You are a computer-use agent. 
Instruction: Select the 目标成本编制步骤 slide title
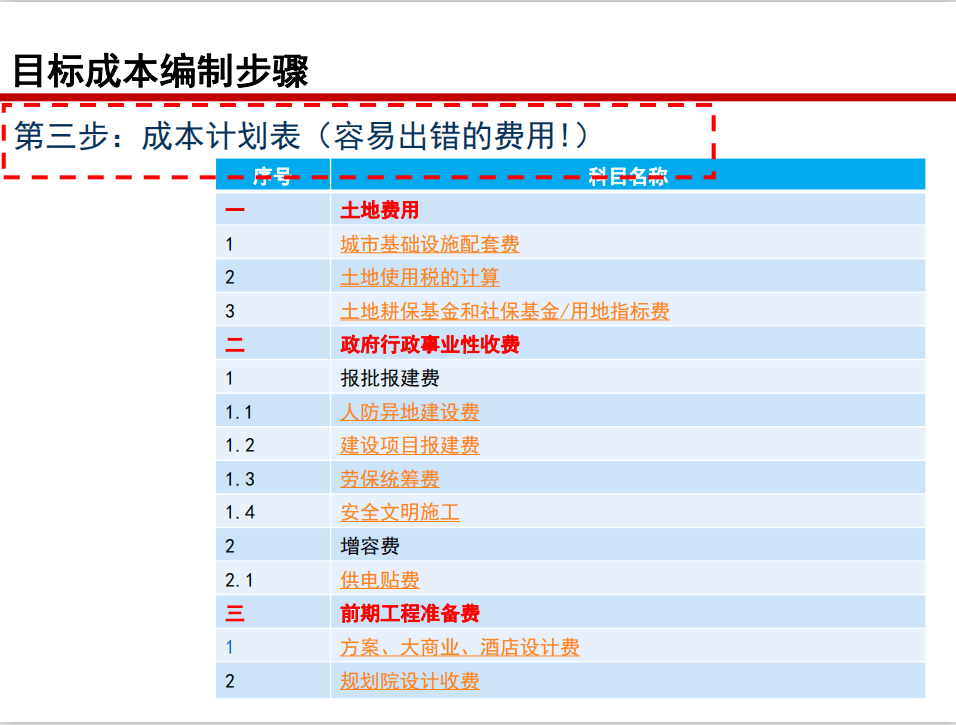click(x=160, y=71)
